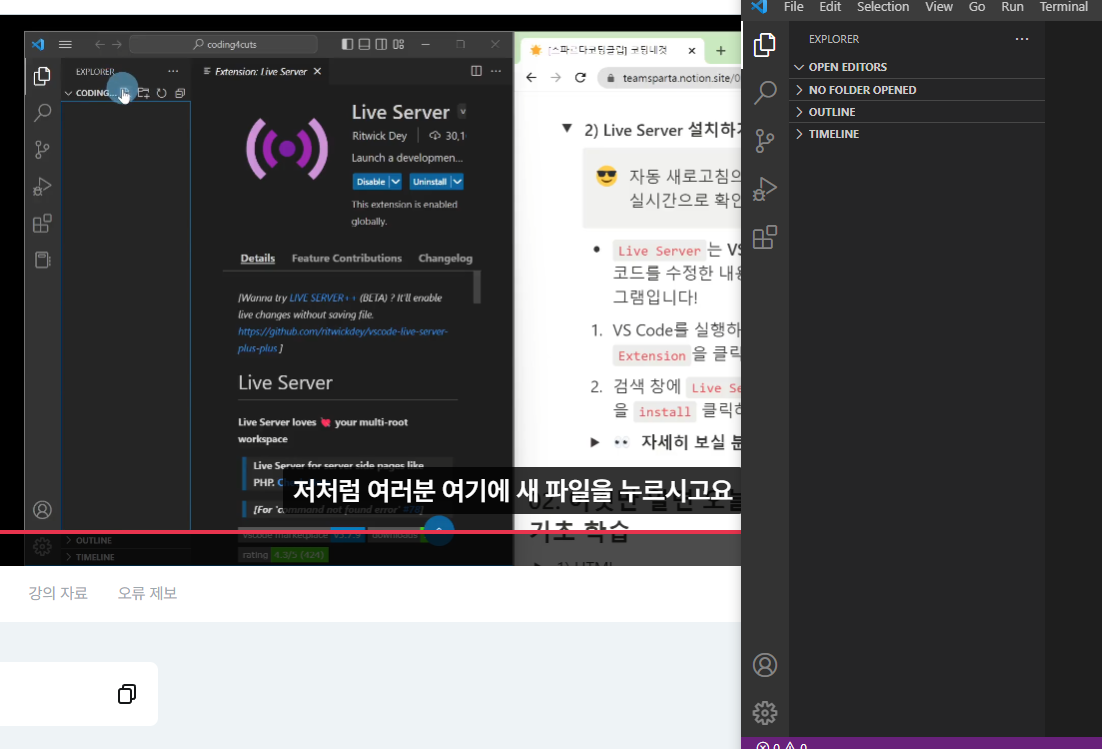The image size is (1102, 749).
Task: Click browser back arrow in video
Action: pos(531,77)
